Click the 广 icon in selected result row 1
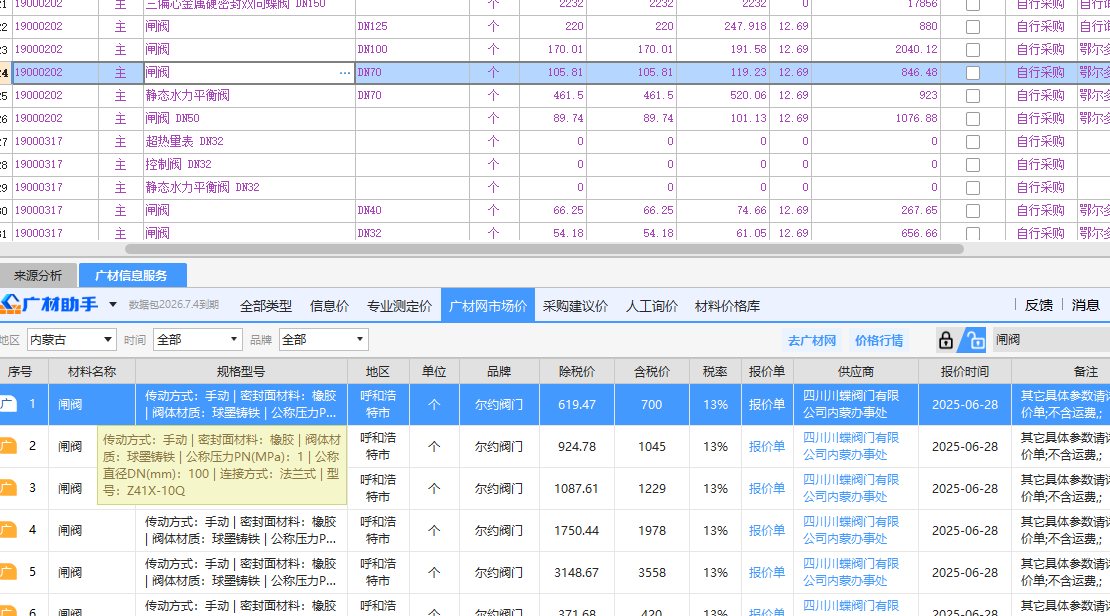This screenshot has height=616, width=1110. tap(8, 404)
